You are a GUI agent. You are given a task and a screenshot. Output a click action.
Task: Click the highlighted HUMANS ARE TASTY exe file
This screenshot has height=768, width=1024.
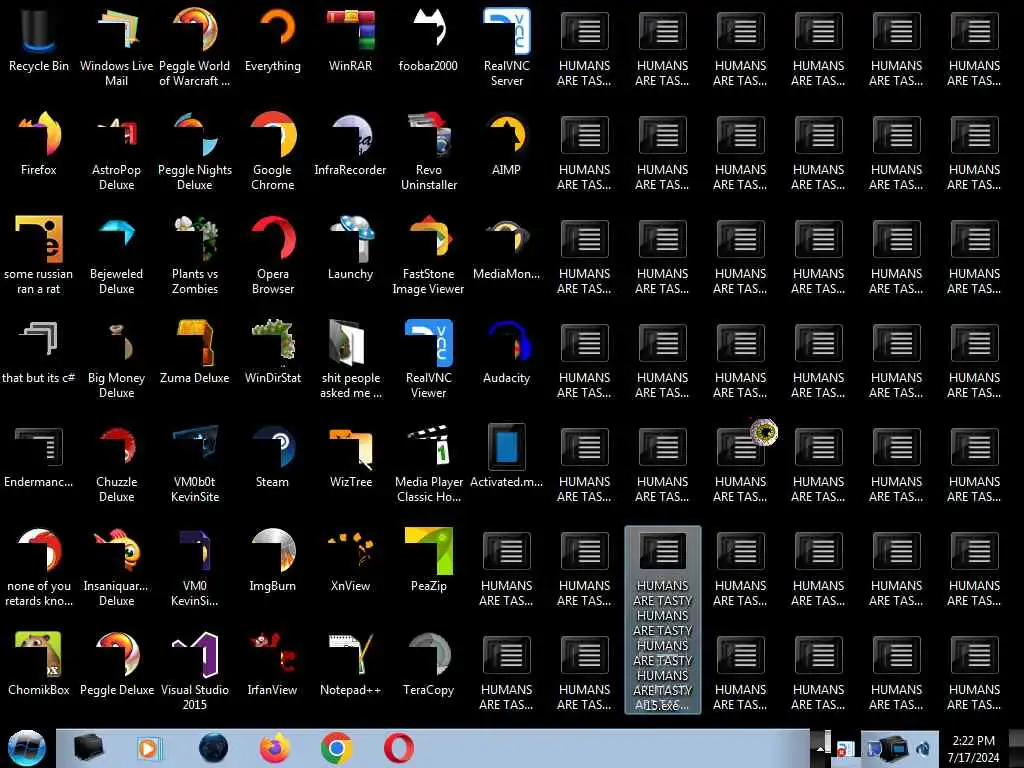(x=663, y=620)
